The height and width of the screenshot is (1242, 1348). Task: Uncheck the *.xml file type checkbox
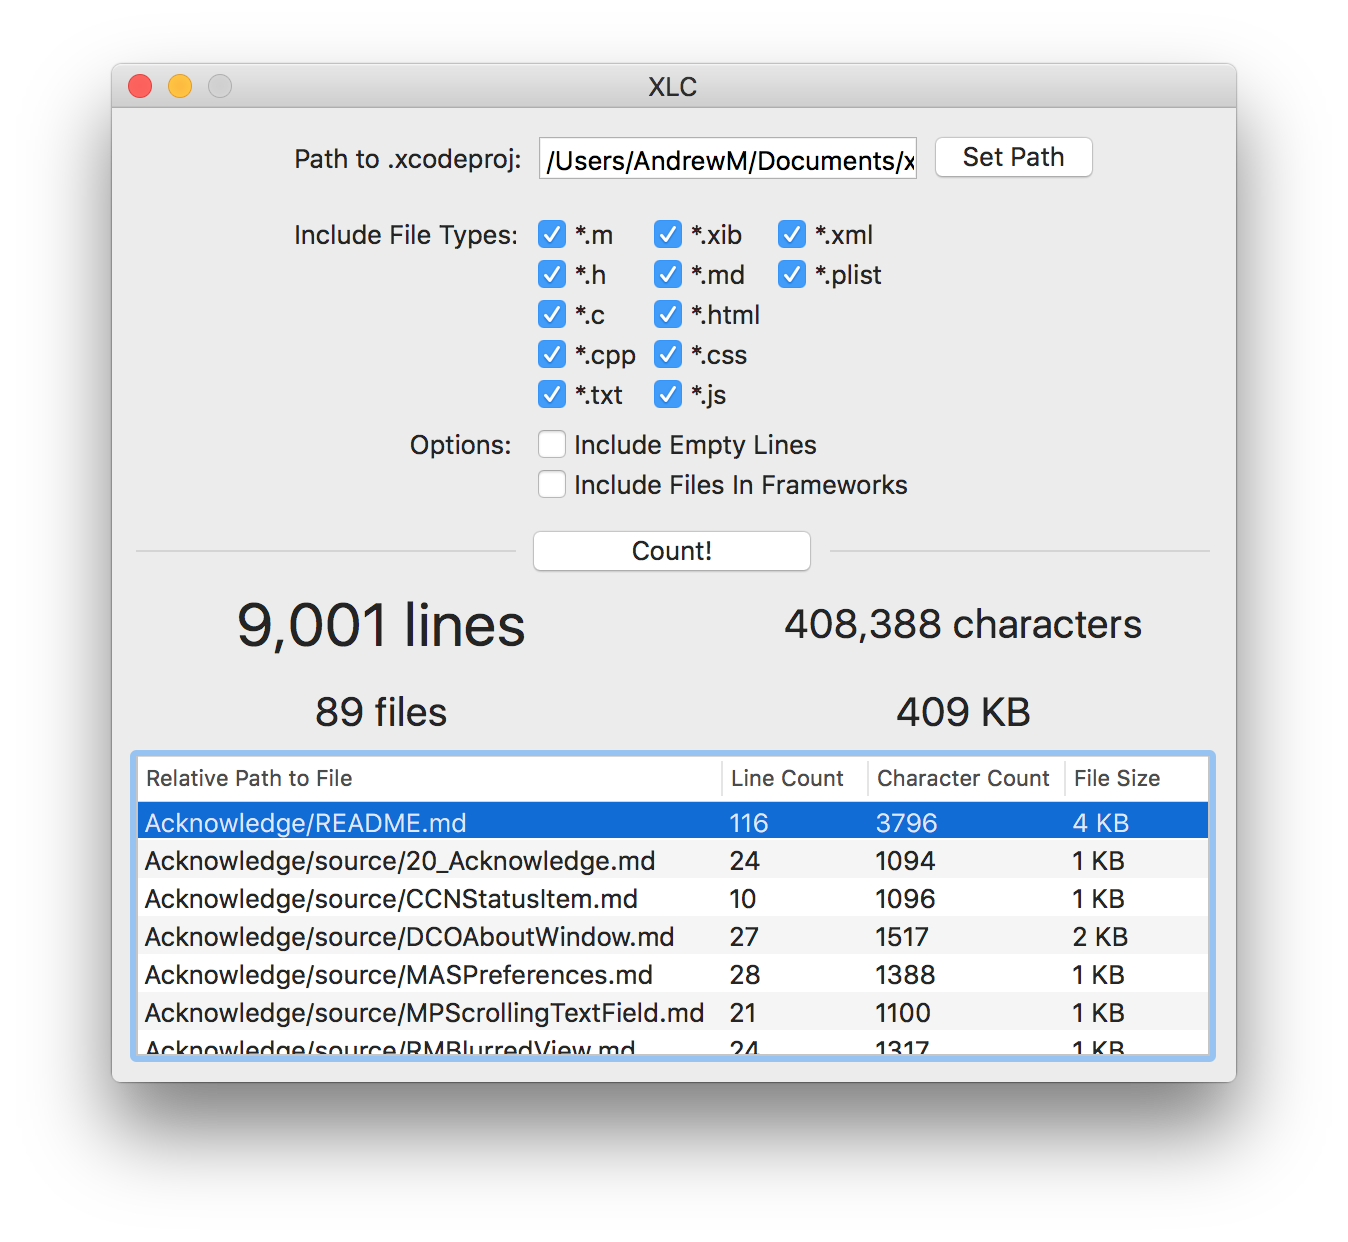pos(792,234)
